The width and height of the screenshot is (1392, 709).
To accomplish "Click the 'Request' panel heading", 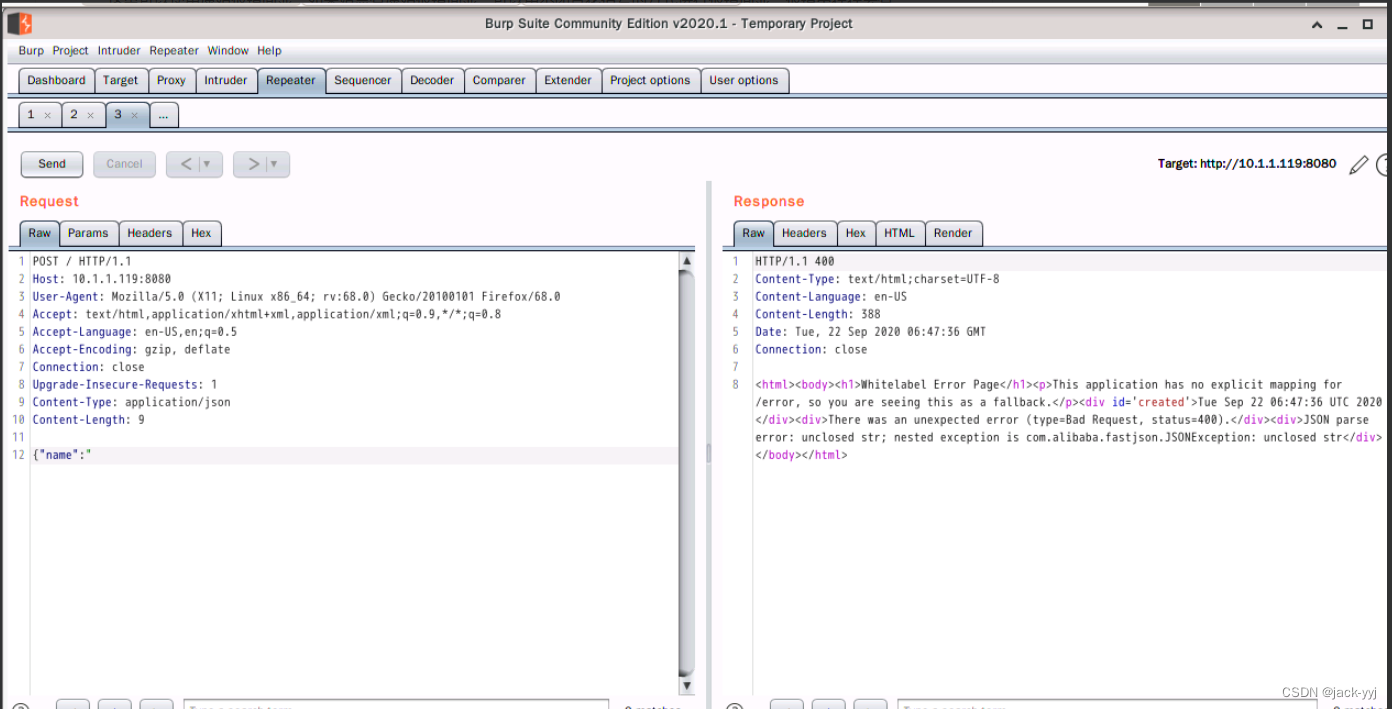I will pos(49,201).
